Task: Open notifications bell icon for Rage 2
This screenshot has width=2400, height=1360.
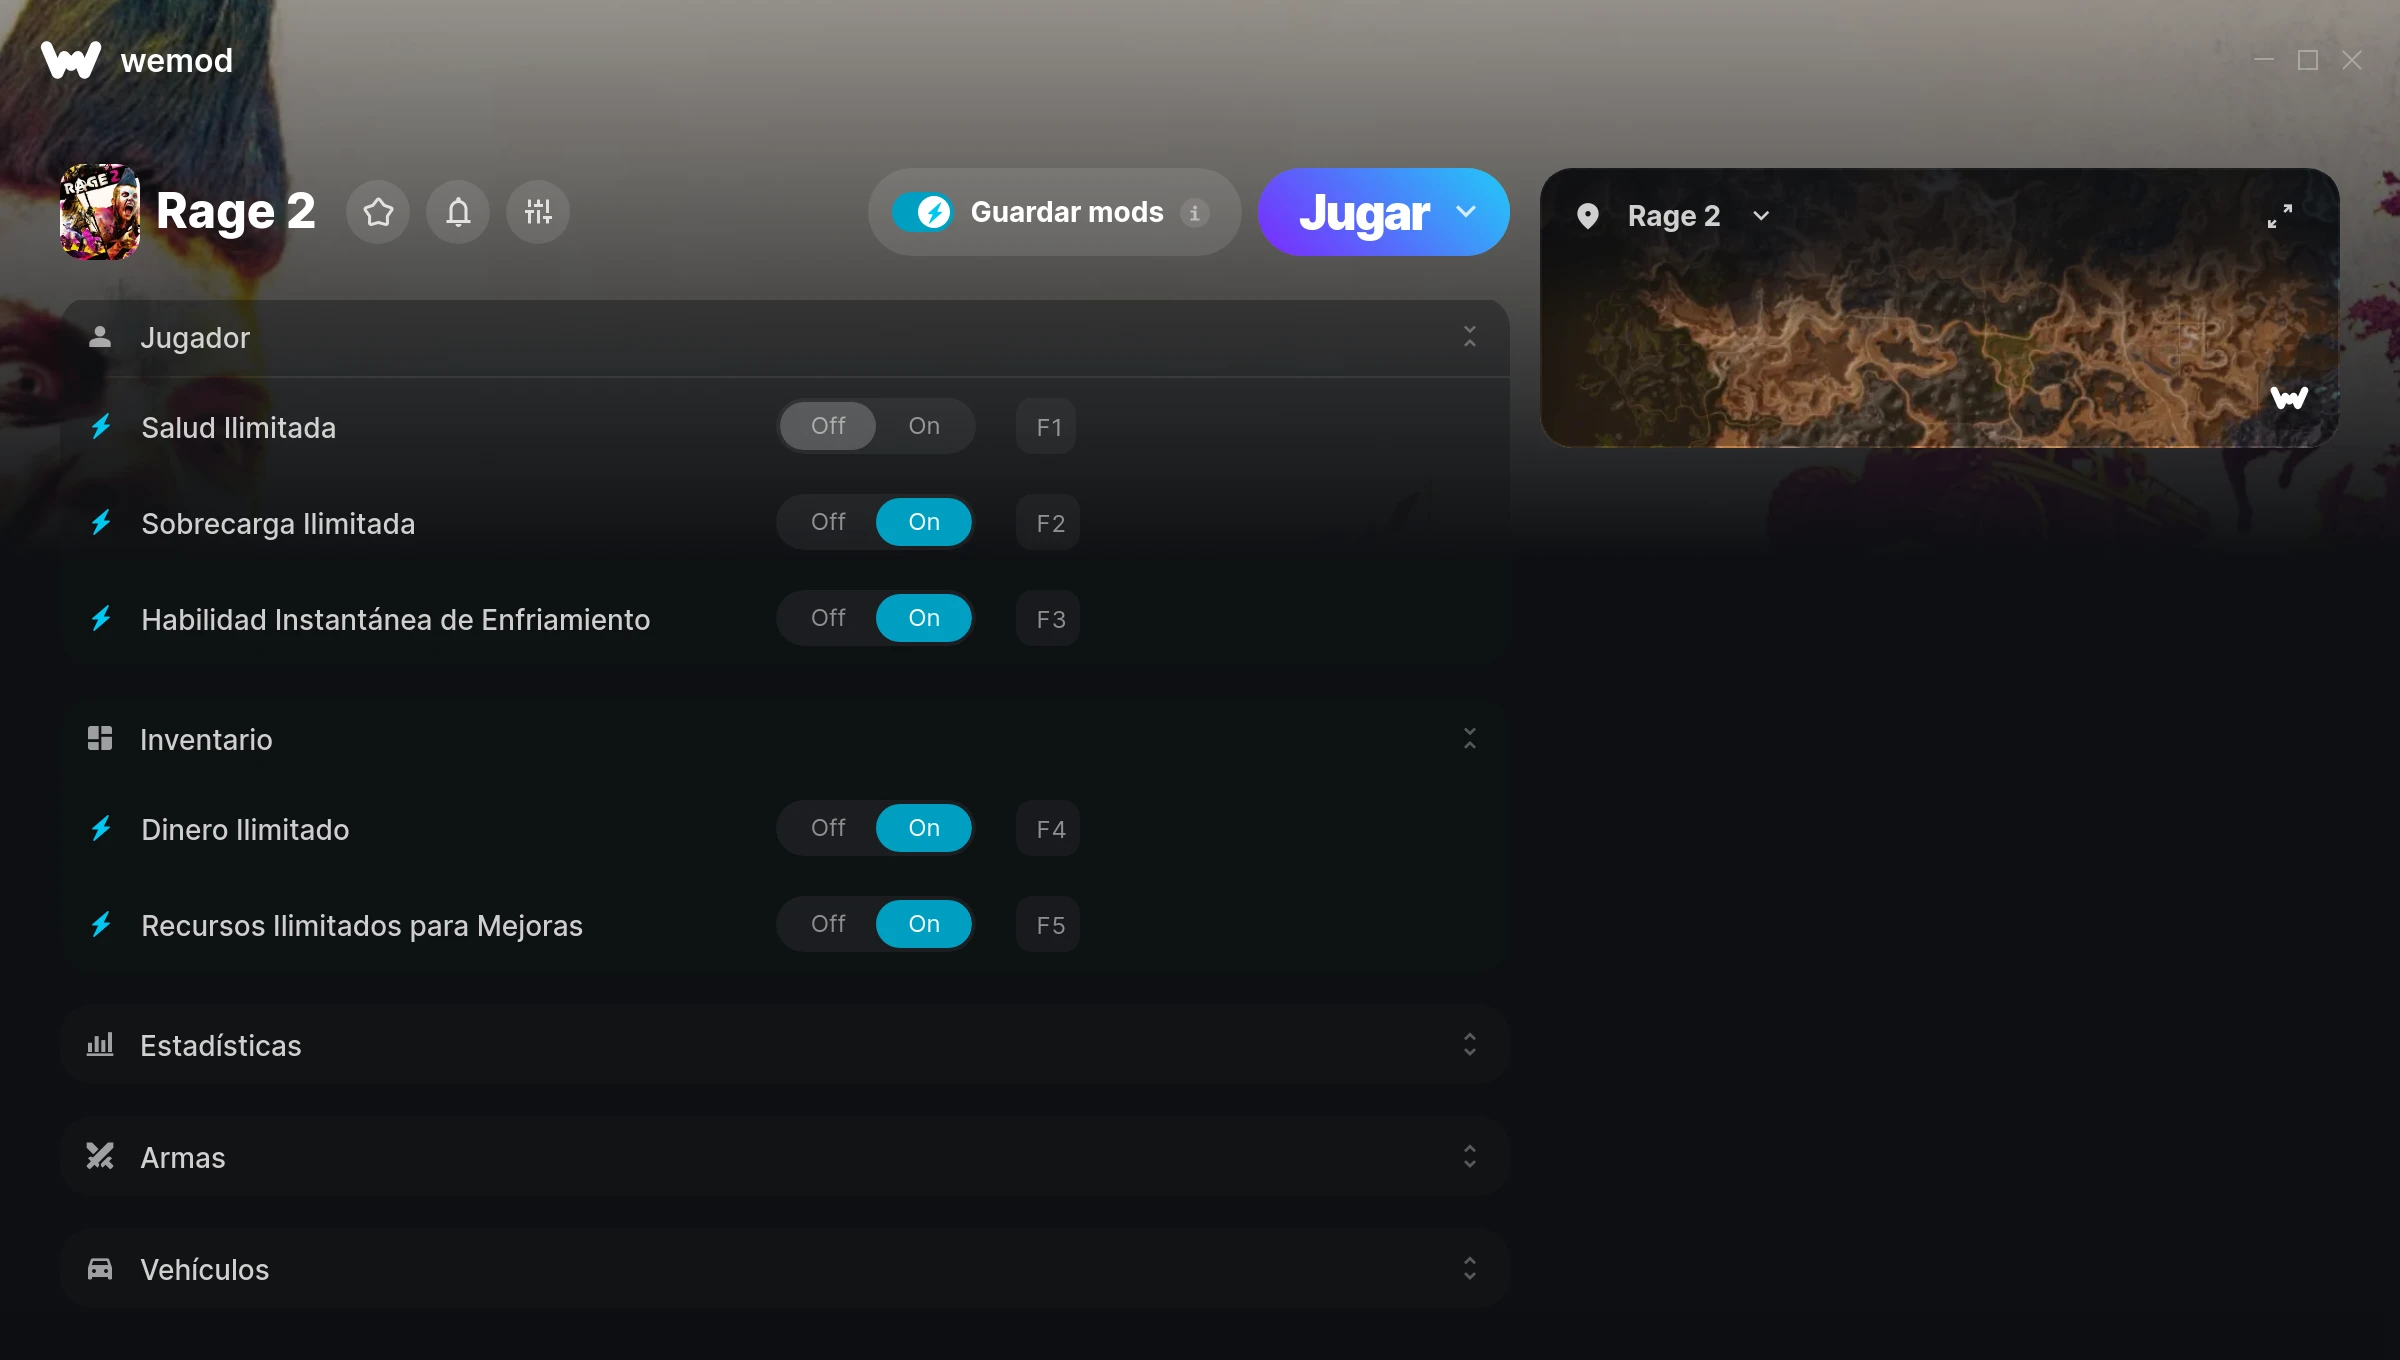Action: tap(458, 212)
